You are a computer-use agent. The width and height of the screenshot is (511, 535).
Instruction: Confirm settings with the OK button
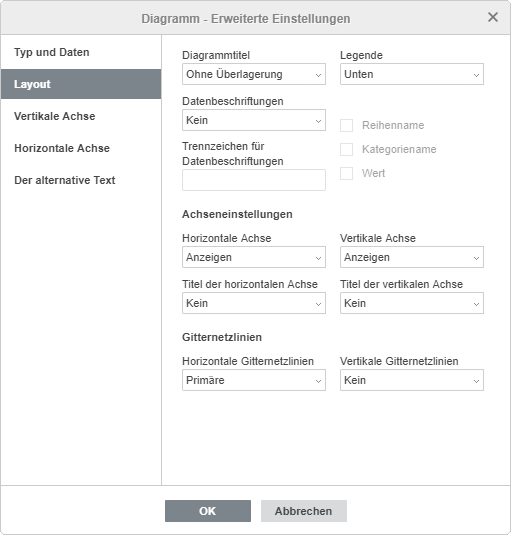(x=208, y=511)
